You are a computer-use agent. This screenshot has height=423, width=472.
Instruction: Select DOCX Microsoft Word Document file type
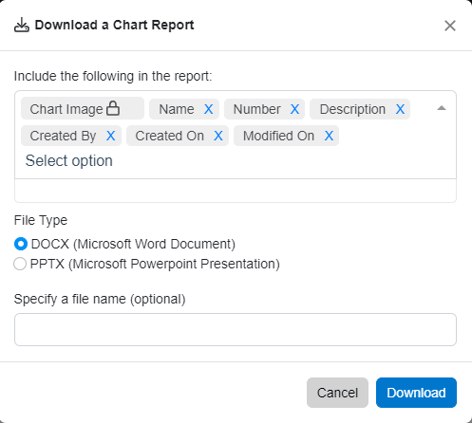point(20,244)
